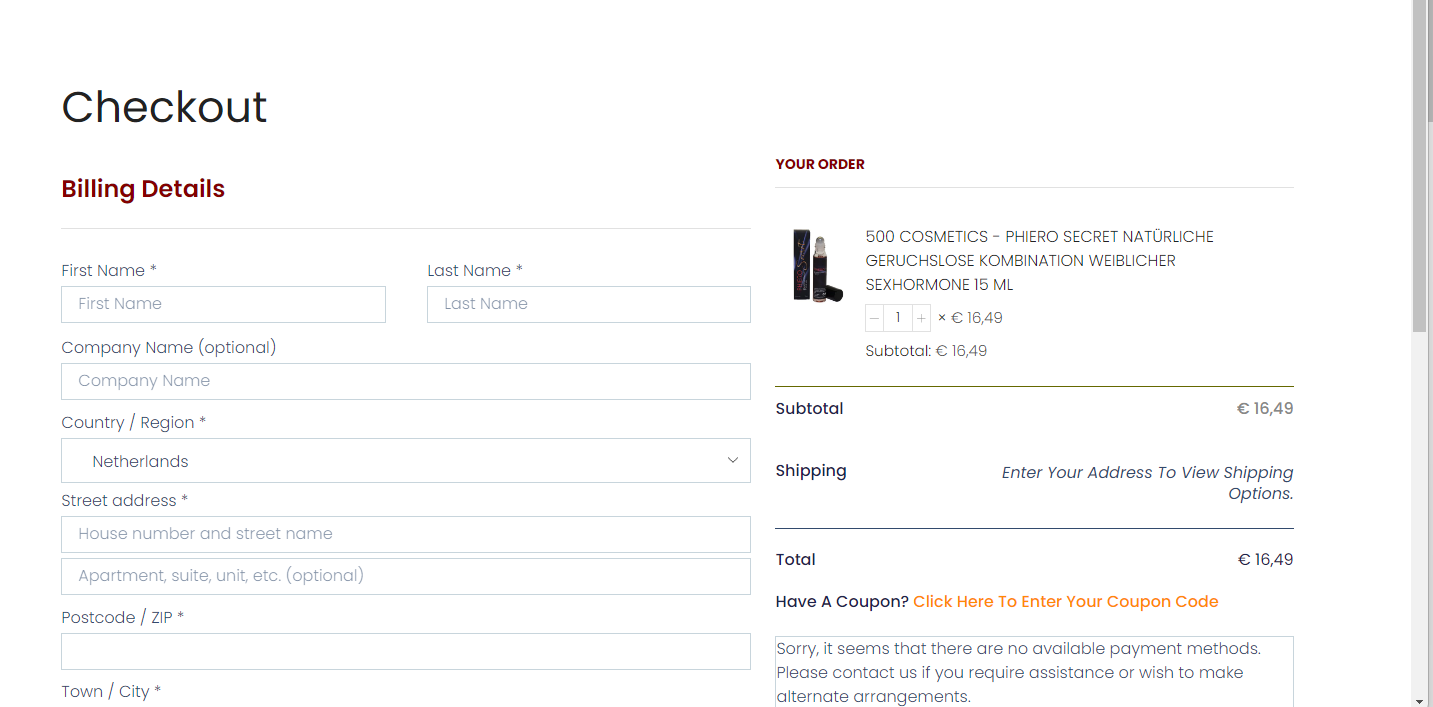Click the no payment methods notice

1033,672
